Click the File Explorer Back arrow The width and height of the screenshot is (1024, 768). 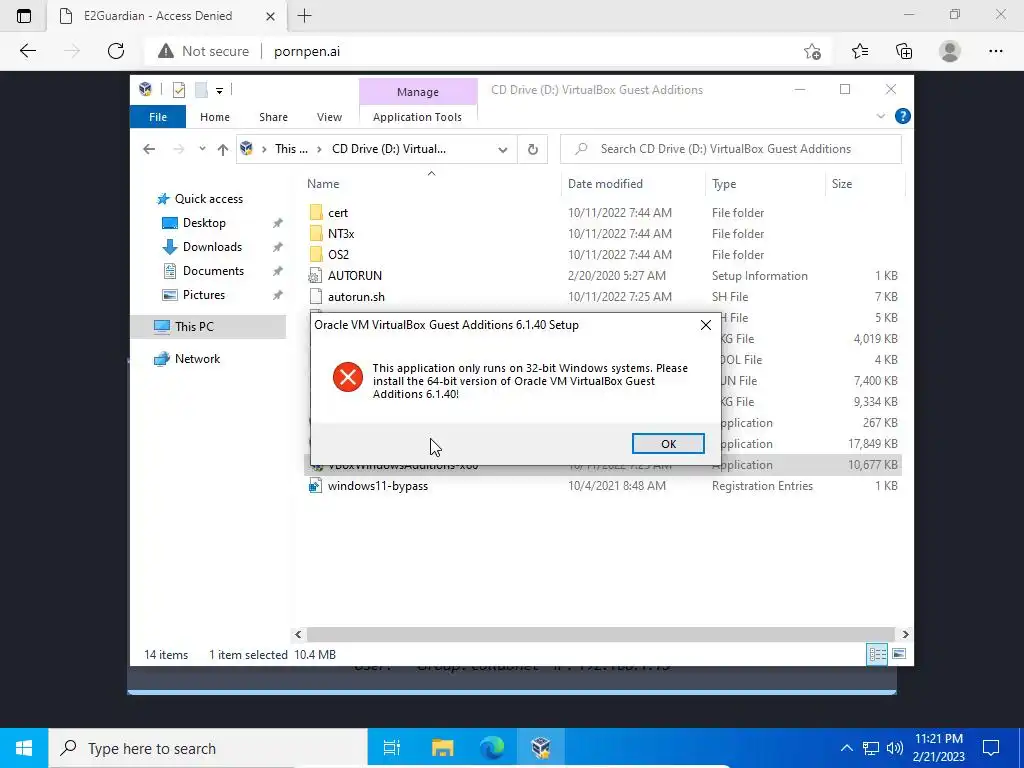click(149, 150)
